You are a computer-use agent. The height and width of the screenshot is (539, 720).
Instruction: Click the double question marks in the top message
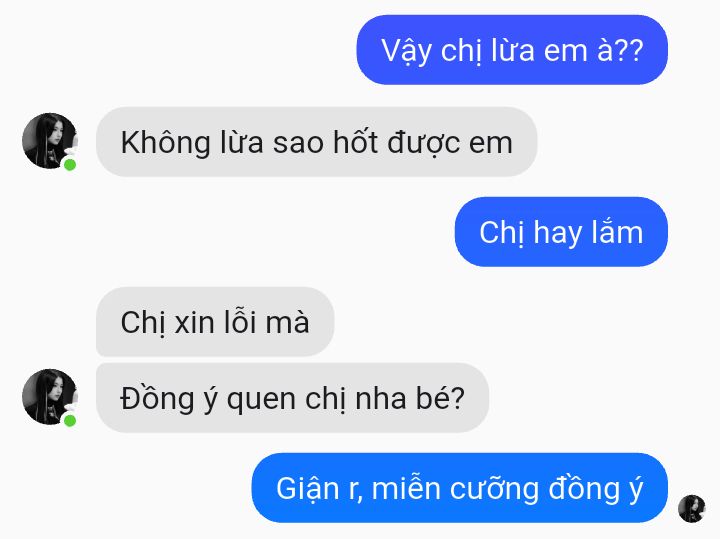pos(628,51)
